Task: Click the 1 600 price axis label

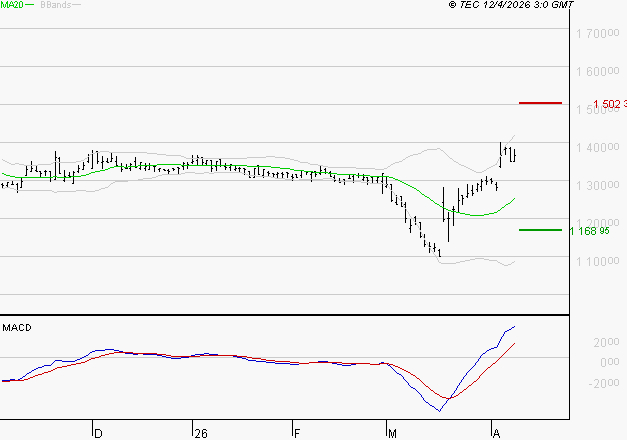Action: [597, 72]
